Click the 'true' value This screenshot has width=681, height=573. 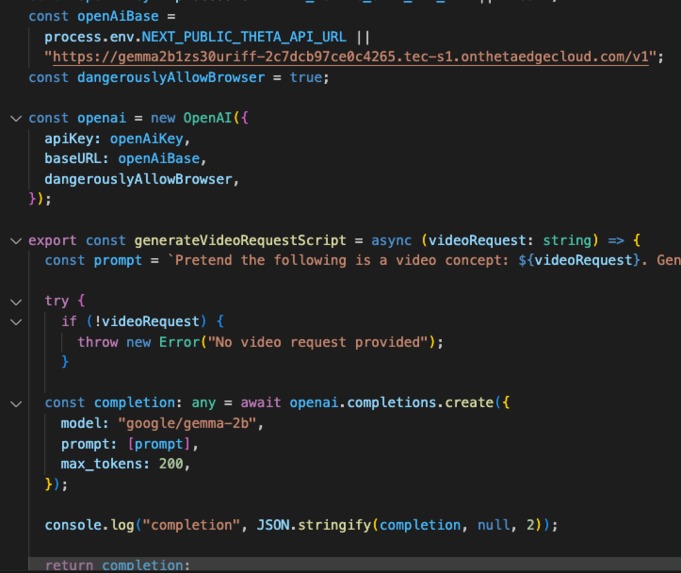pos(306,78)
